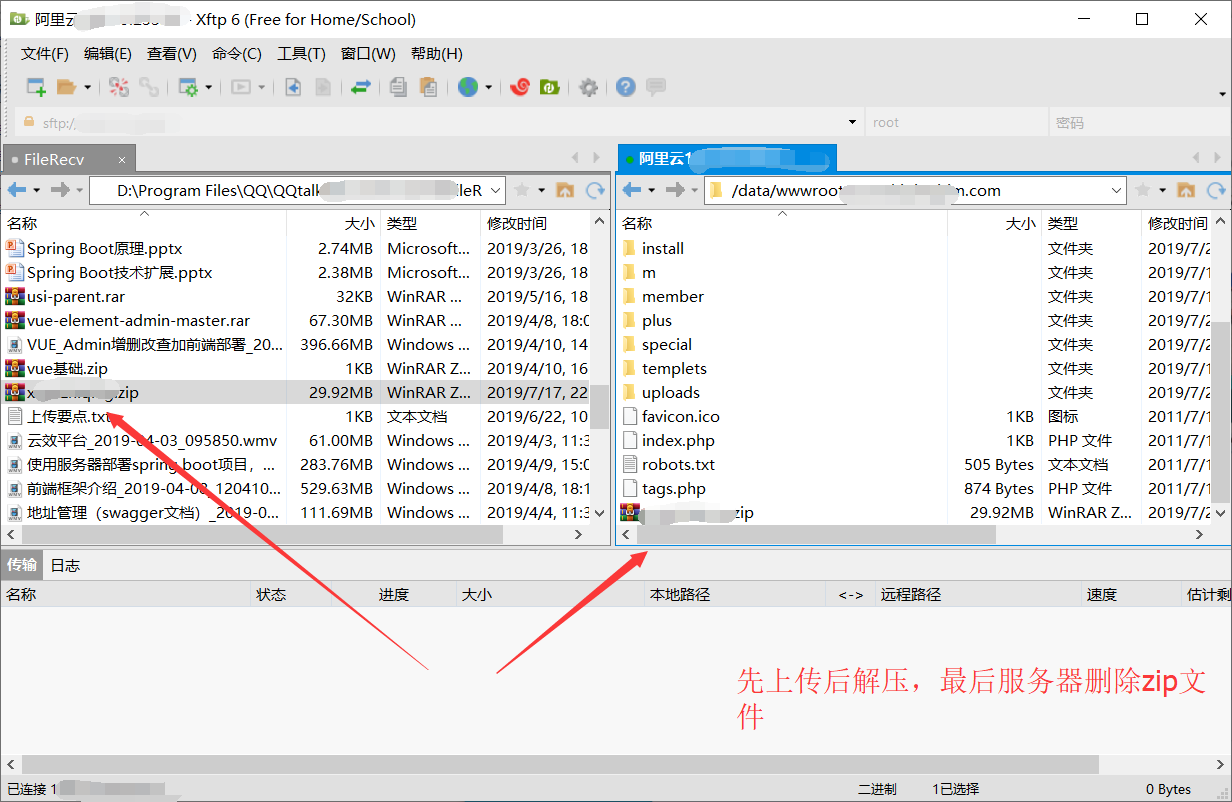Image resolution: width=1232 pixels, height=802 pixels.
Task: Go to the local parent folder
Action: [x=565, y=190]
